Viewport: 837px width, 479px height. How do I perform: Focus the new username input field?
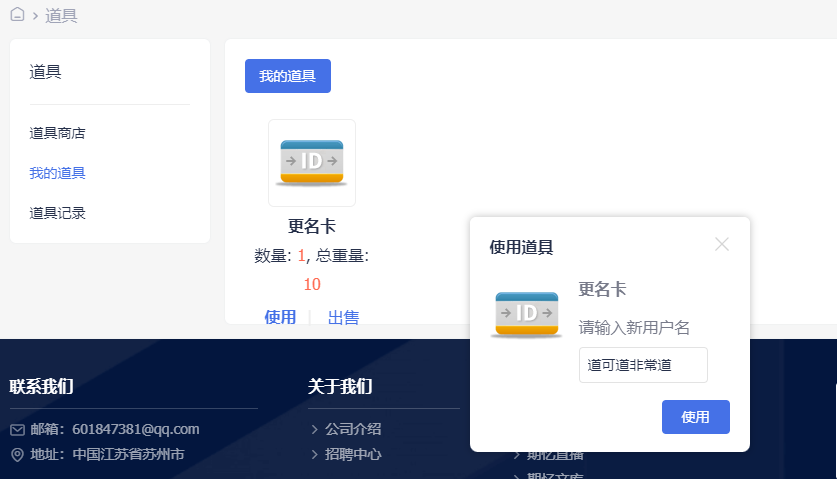point(642,365)
